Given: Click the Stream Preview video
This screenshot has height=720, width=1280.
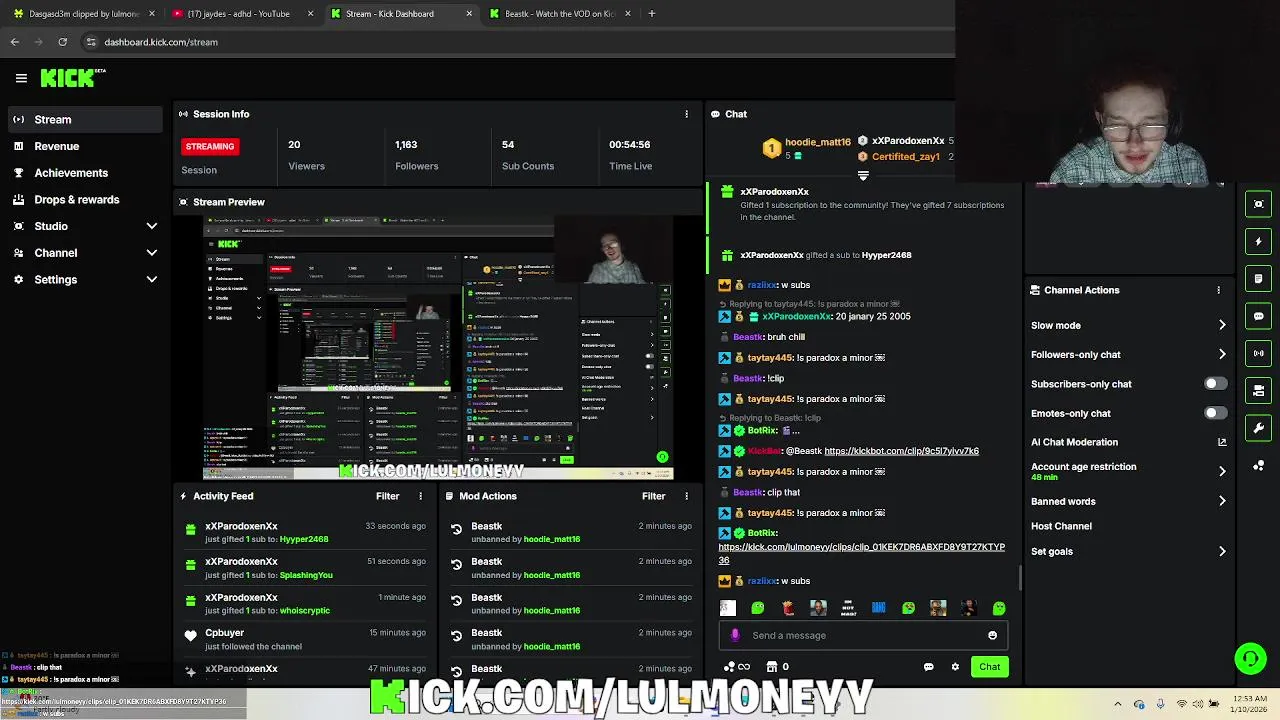Looking at the screenshot, I should (438, 348).
